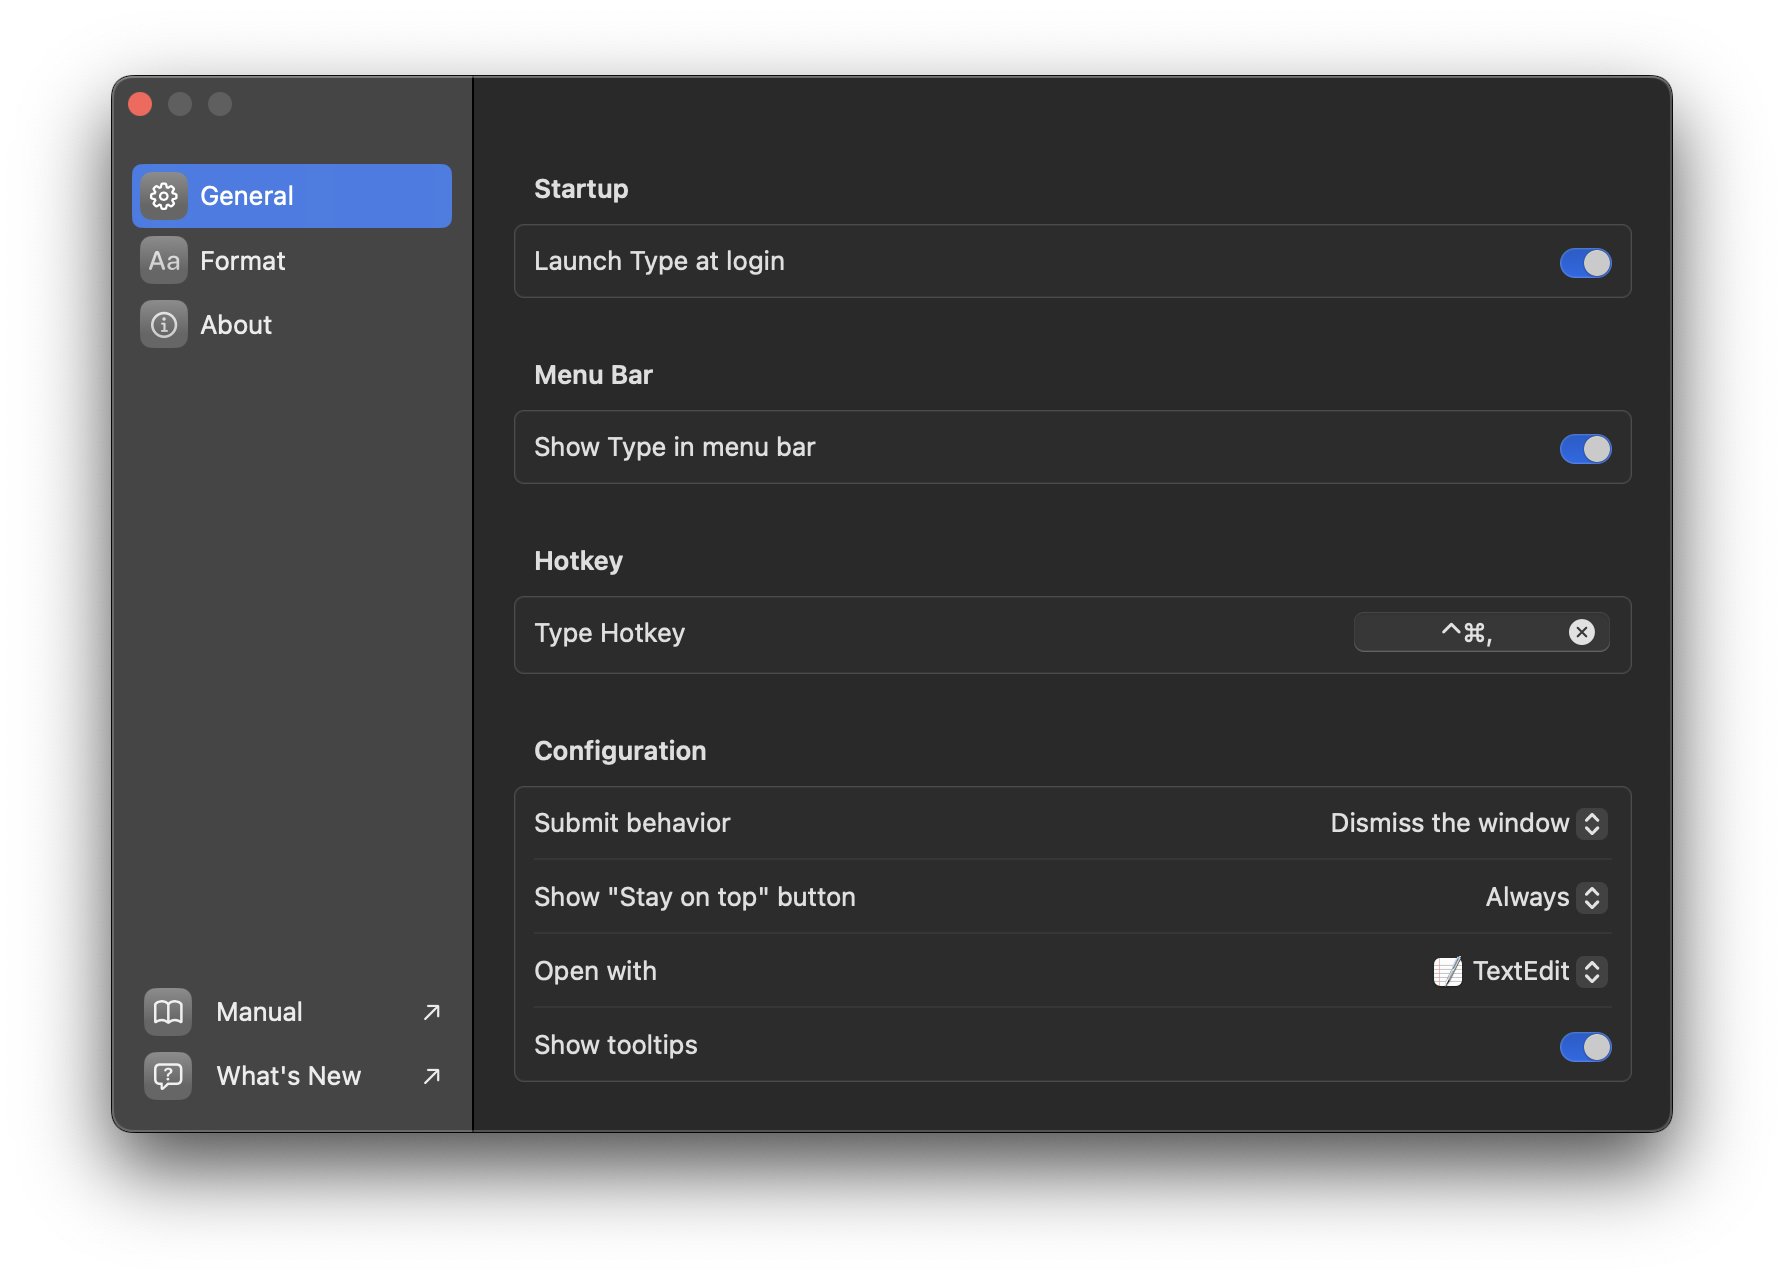Viewport: 1784px width, 1280px height.
Task: Click the About info icon
Action: point(164,325)
